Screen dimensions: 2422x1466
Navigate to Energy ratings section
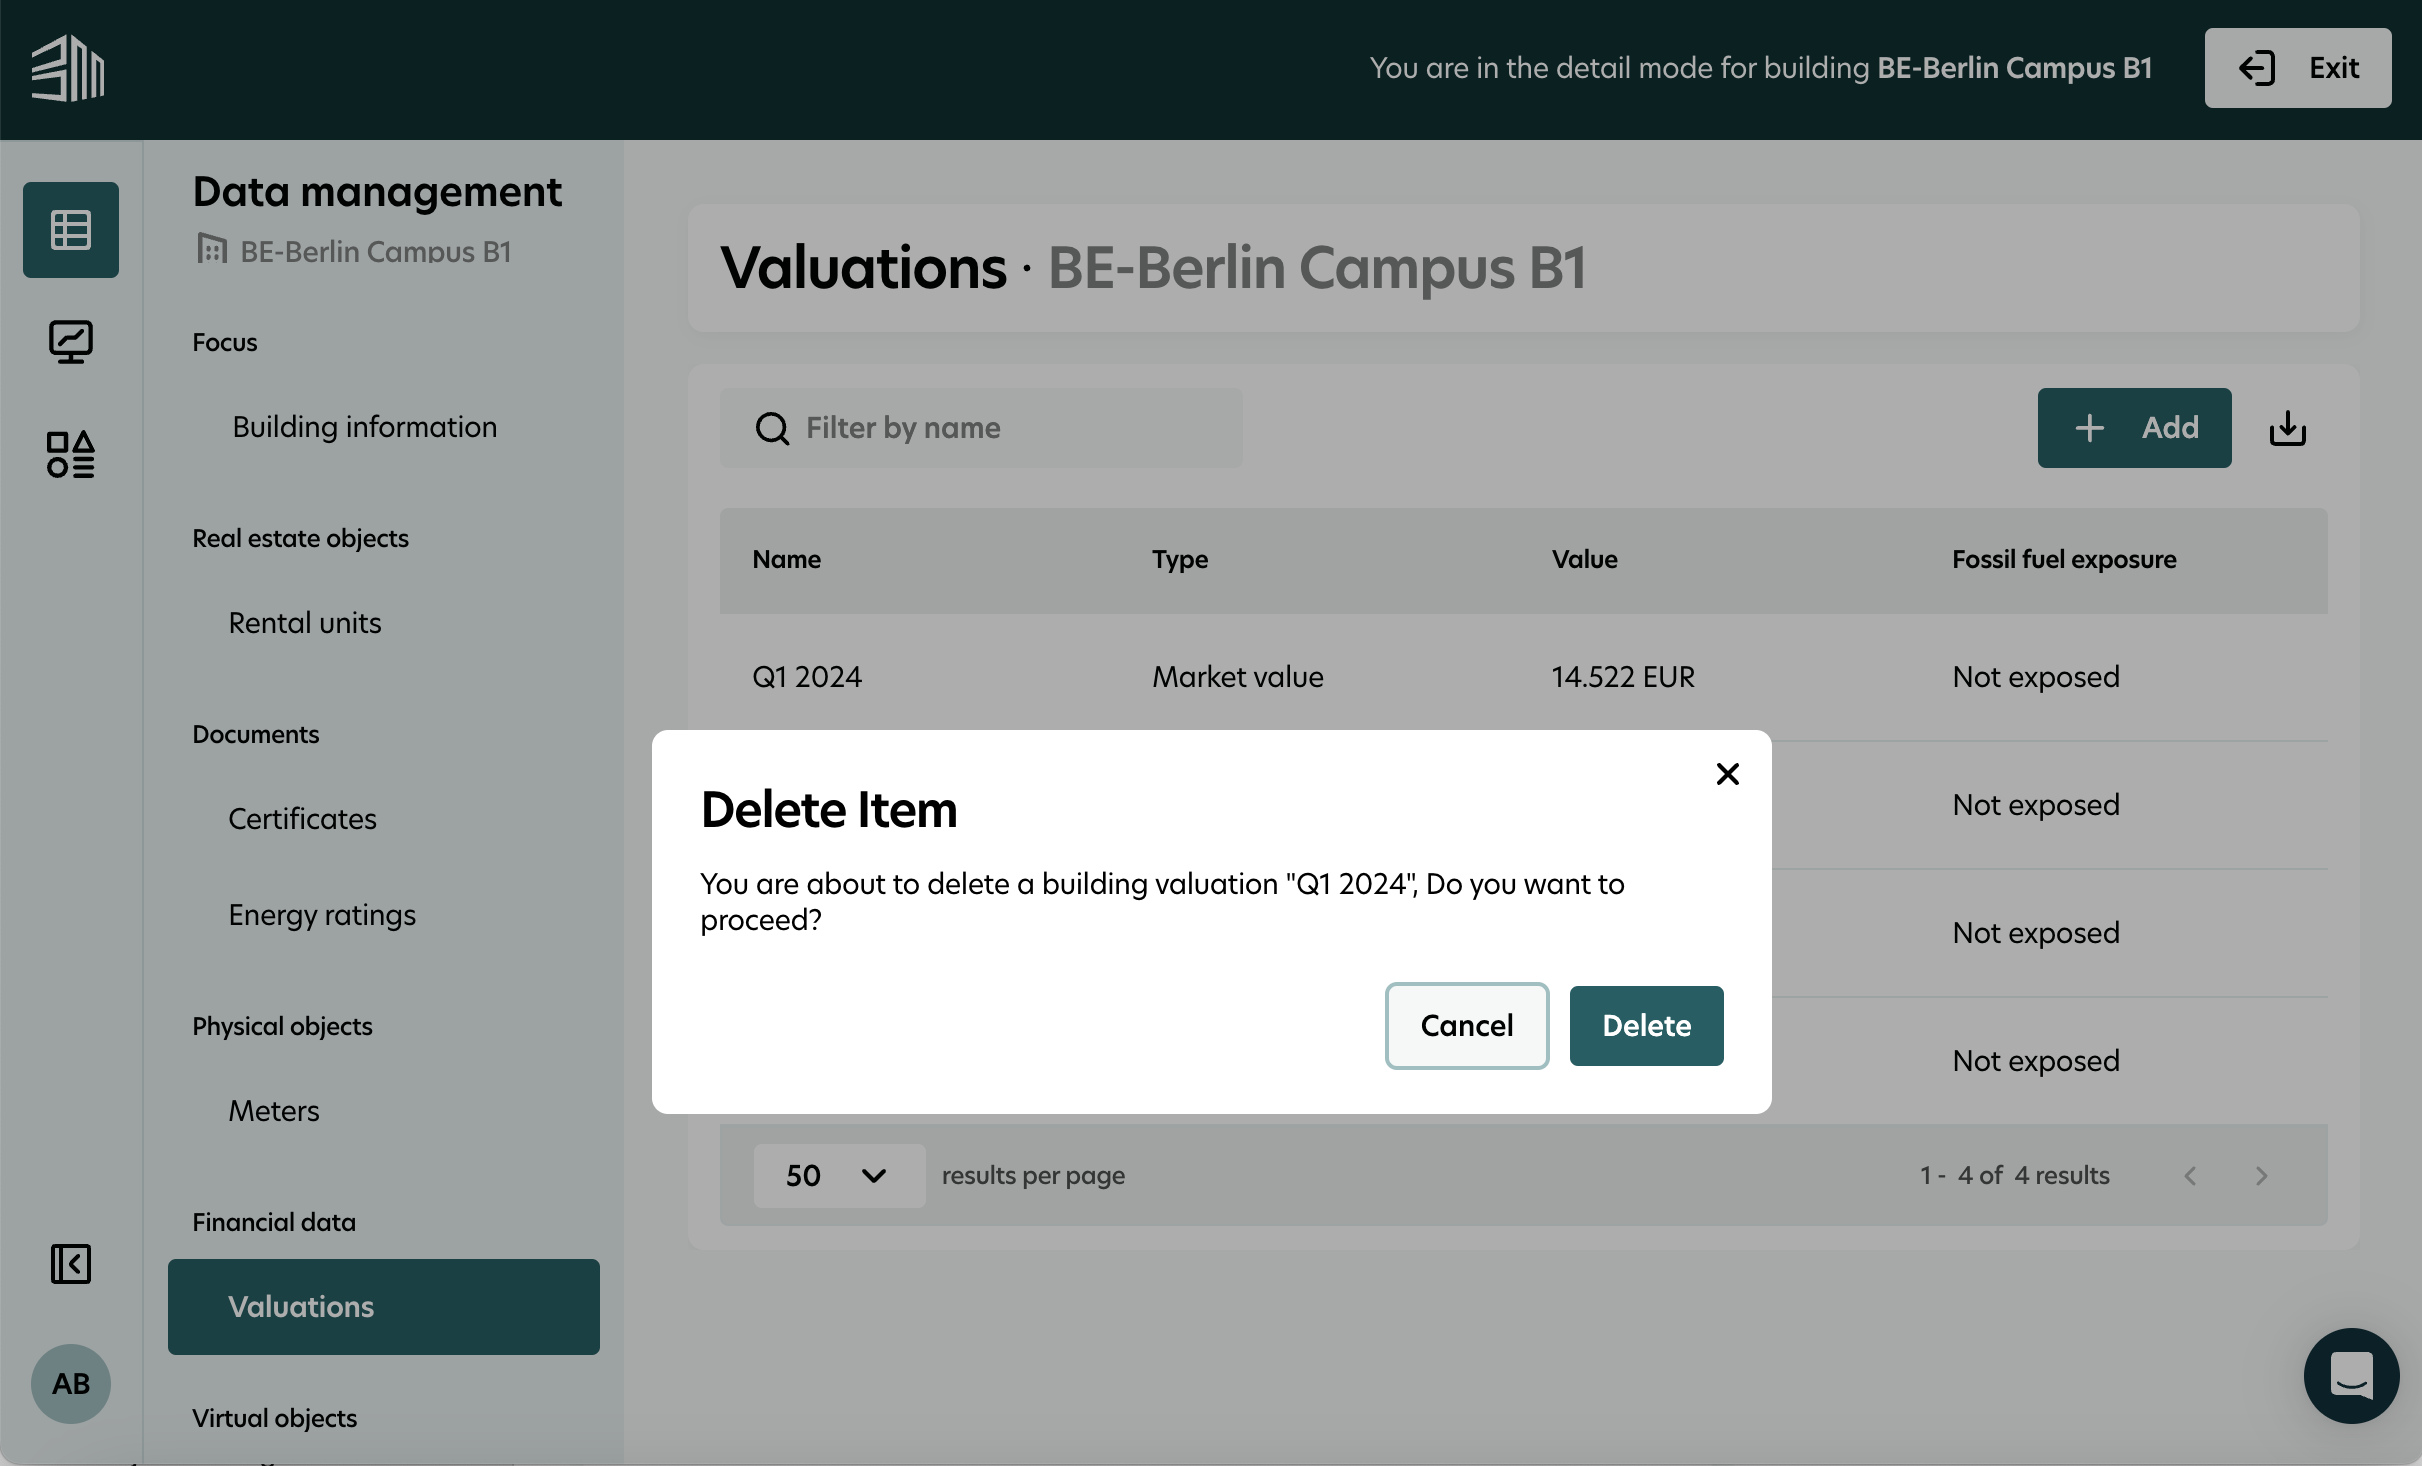point(322,912)
